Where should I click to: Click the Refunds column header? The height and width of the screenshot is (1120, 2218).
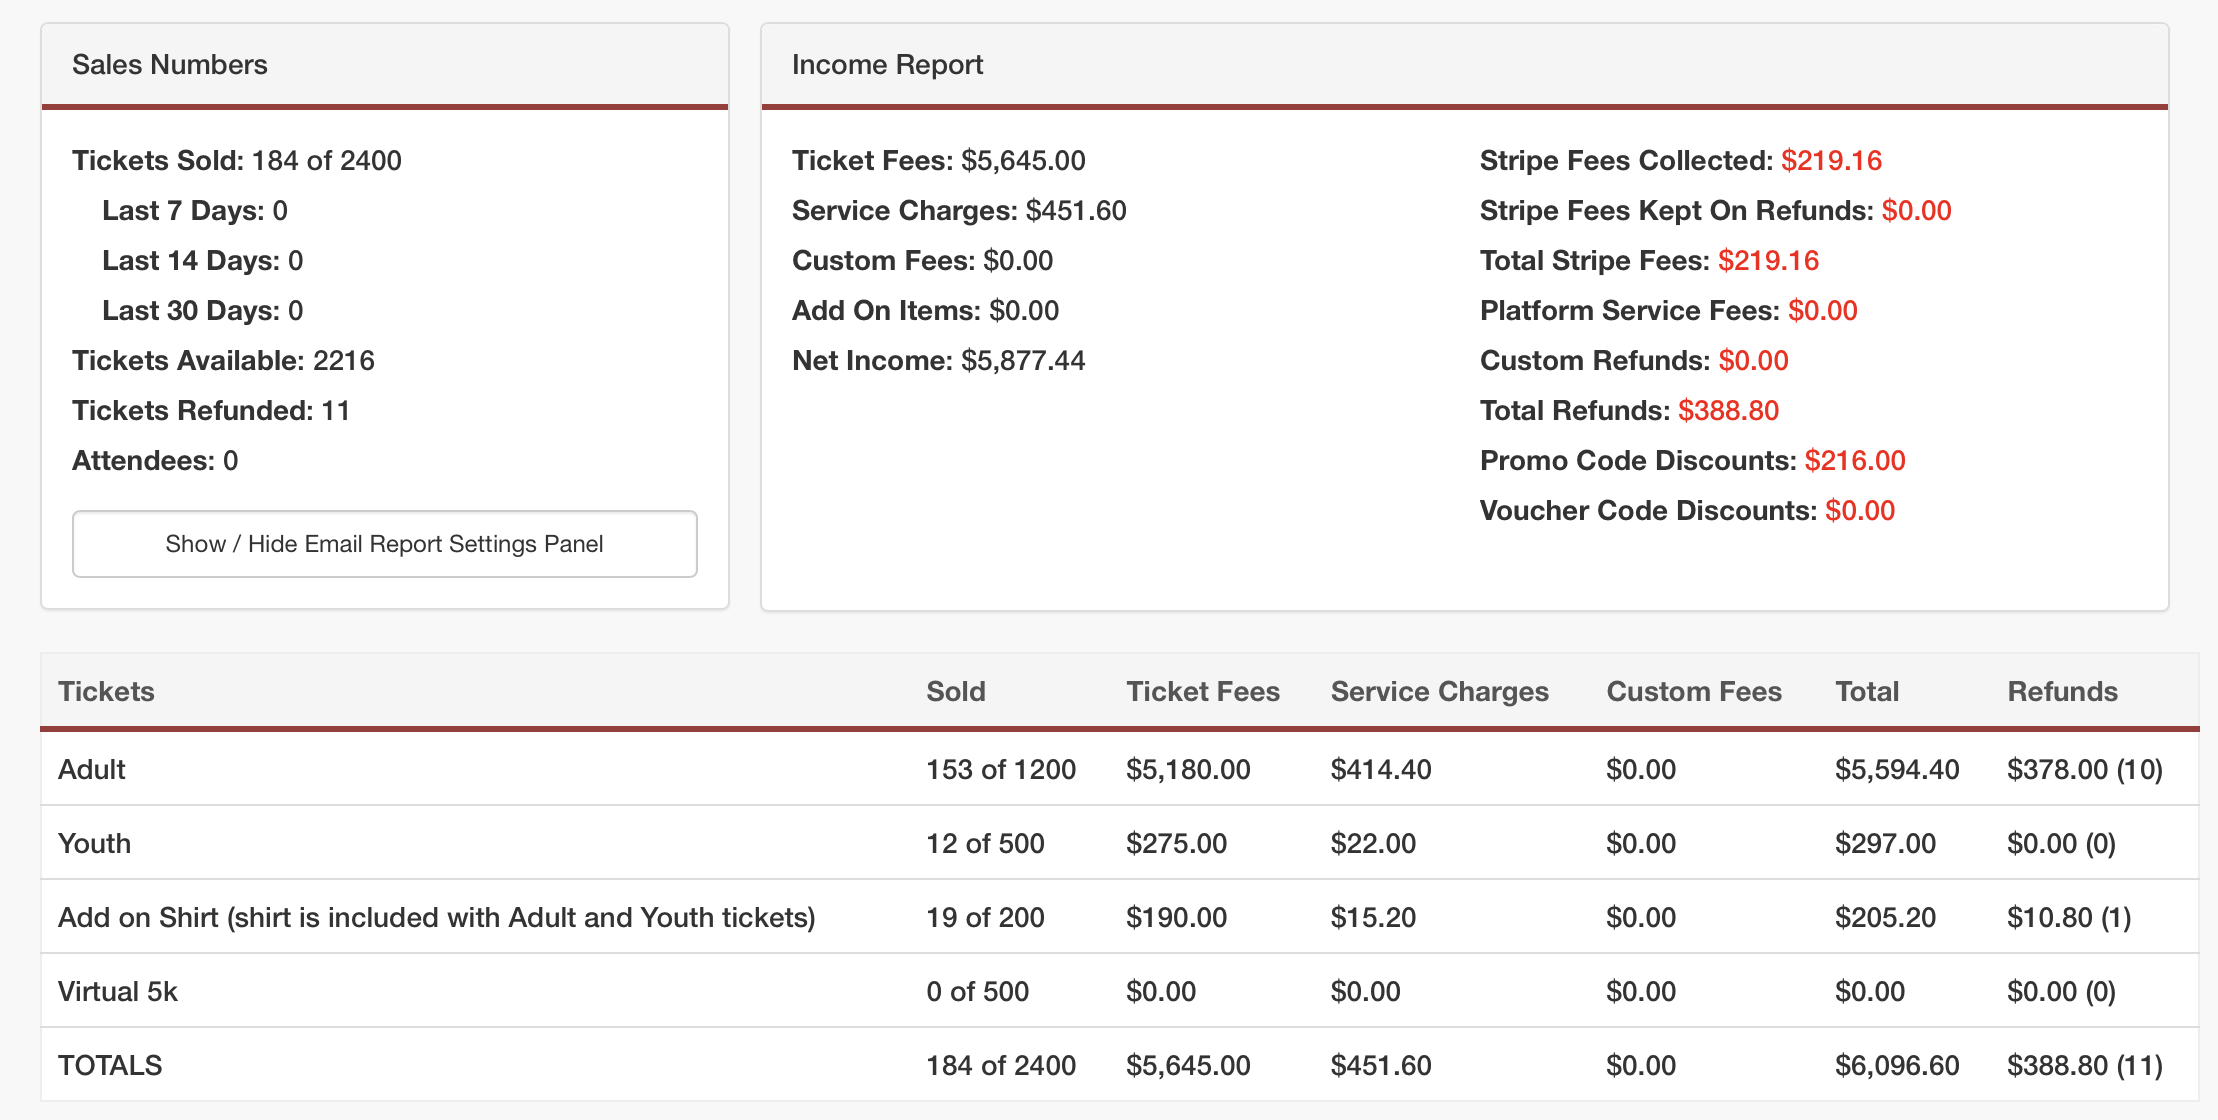[x=2062, y=691]
